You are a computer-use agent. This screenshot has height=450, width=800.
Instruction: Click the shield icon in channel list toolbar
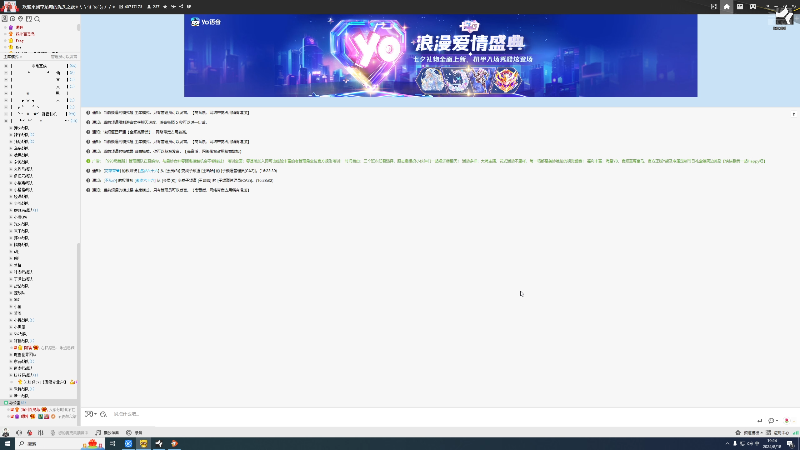21,19
